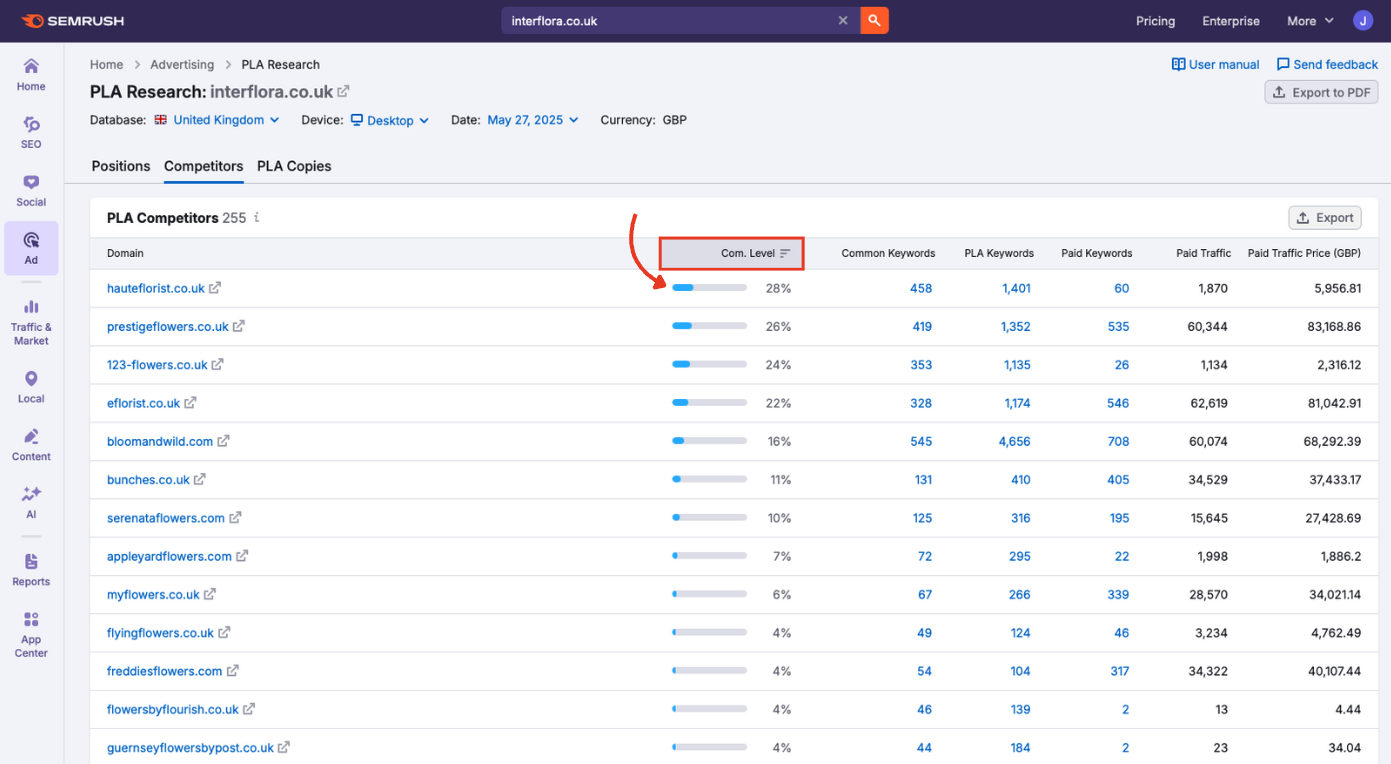Expand the More menu in header
The width and height of the screenshot is (1391, 764).
(x=1310, y=21)
